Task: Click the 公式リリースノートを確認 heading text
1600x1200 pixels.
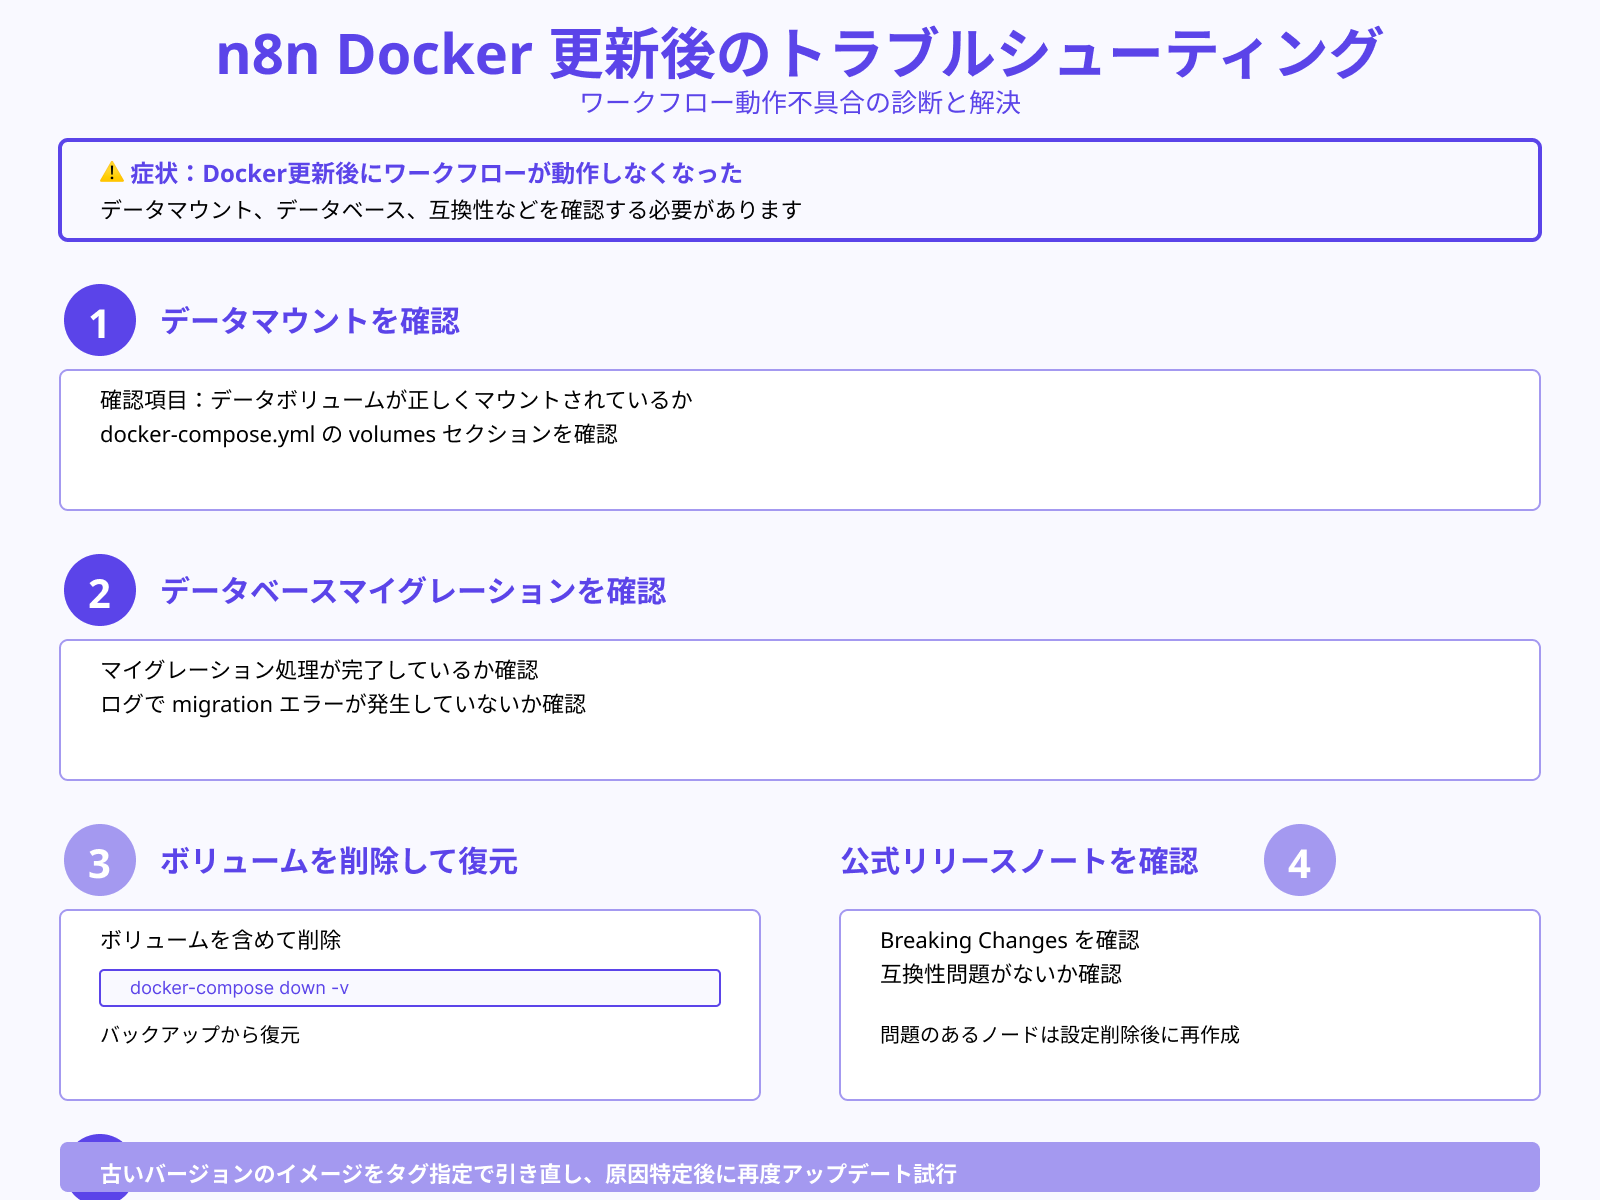Action: 1021,860
